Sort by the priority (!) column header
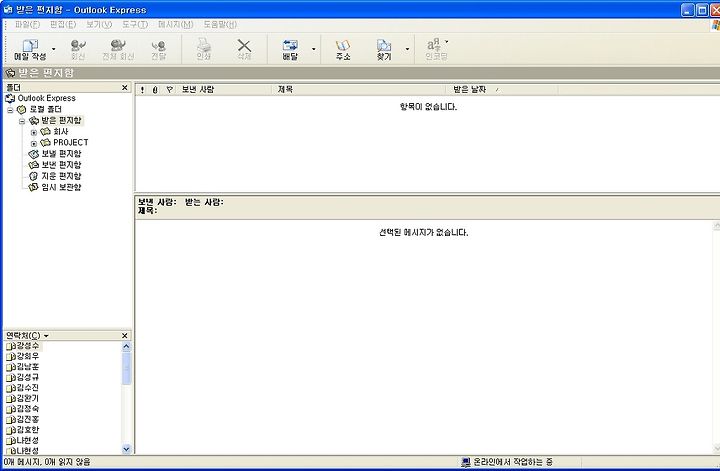The width and height of the screenshot is (720, 471). point(143,90)
